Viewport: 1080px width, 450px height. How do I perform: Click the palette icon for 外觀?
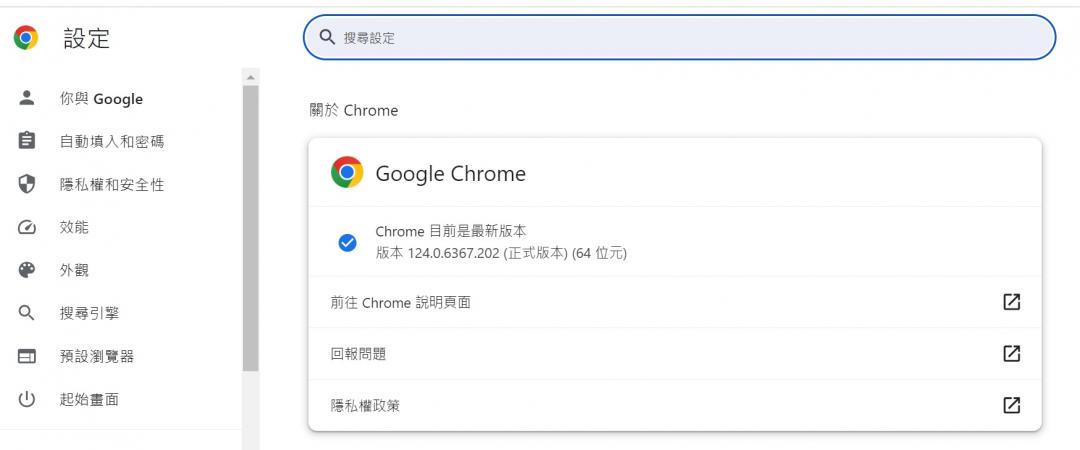click(27, 270)
